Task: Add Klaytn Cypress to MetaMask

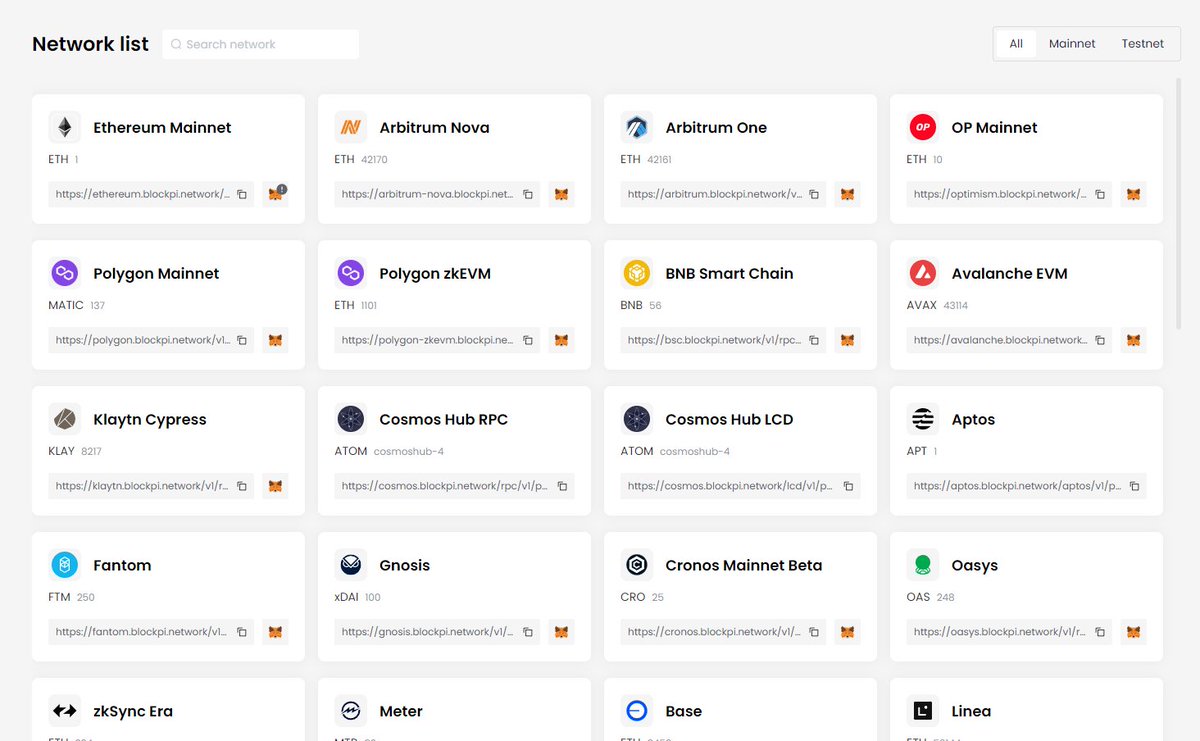Action: click(276, 486)
